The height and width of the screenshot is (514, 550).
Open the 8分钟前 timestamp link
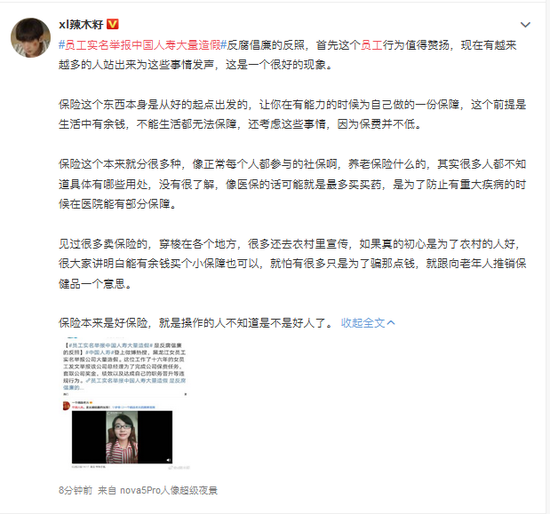(x=75, y=490)
